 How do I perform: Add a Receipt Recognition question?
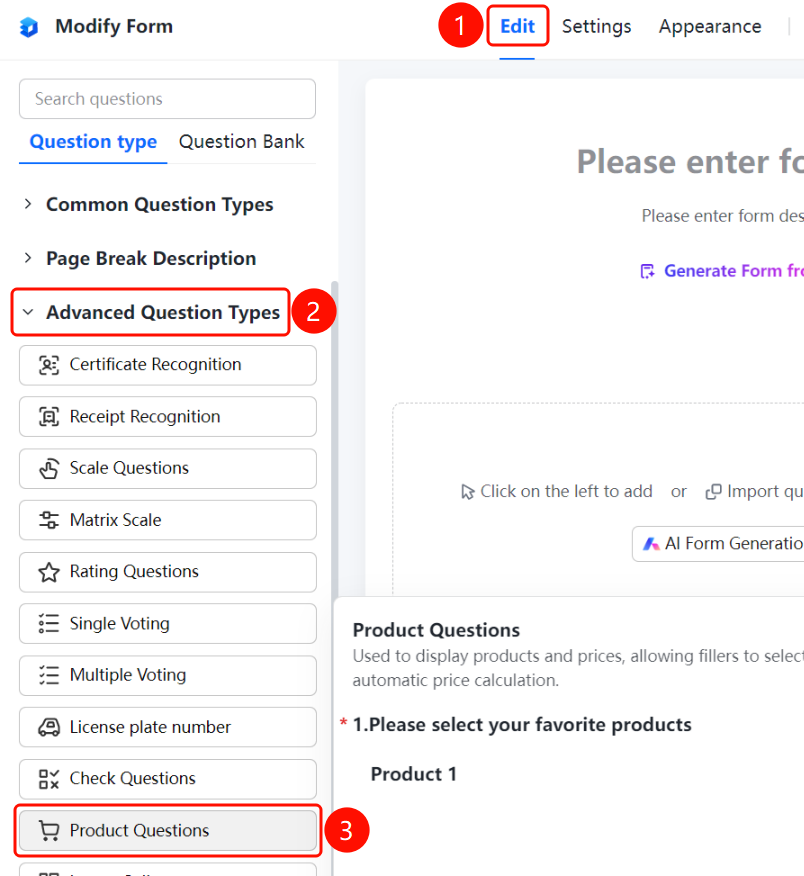tap(168, 417)
